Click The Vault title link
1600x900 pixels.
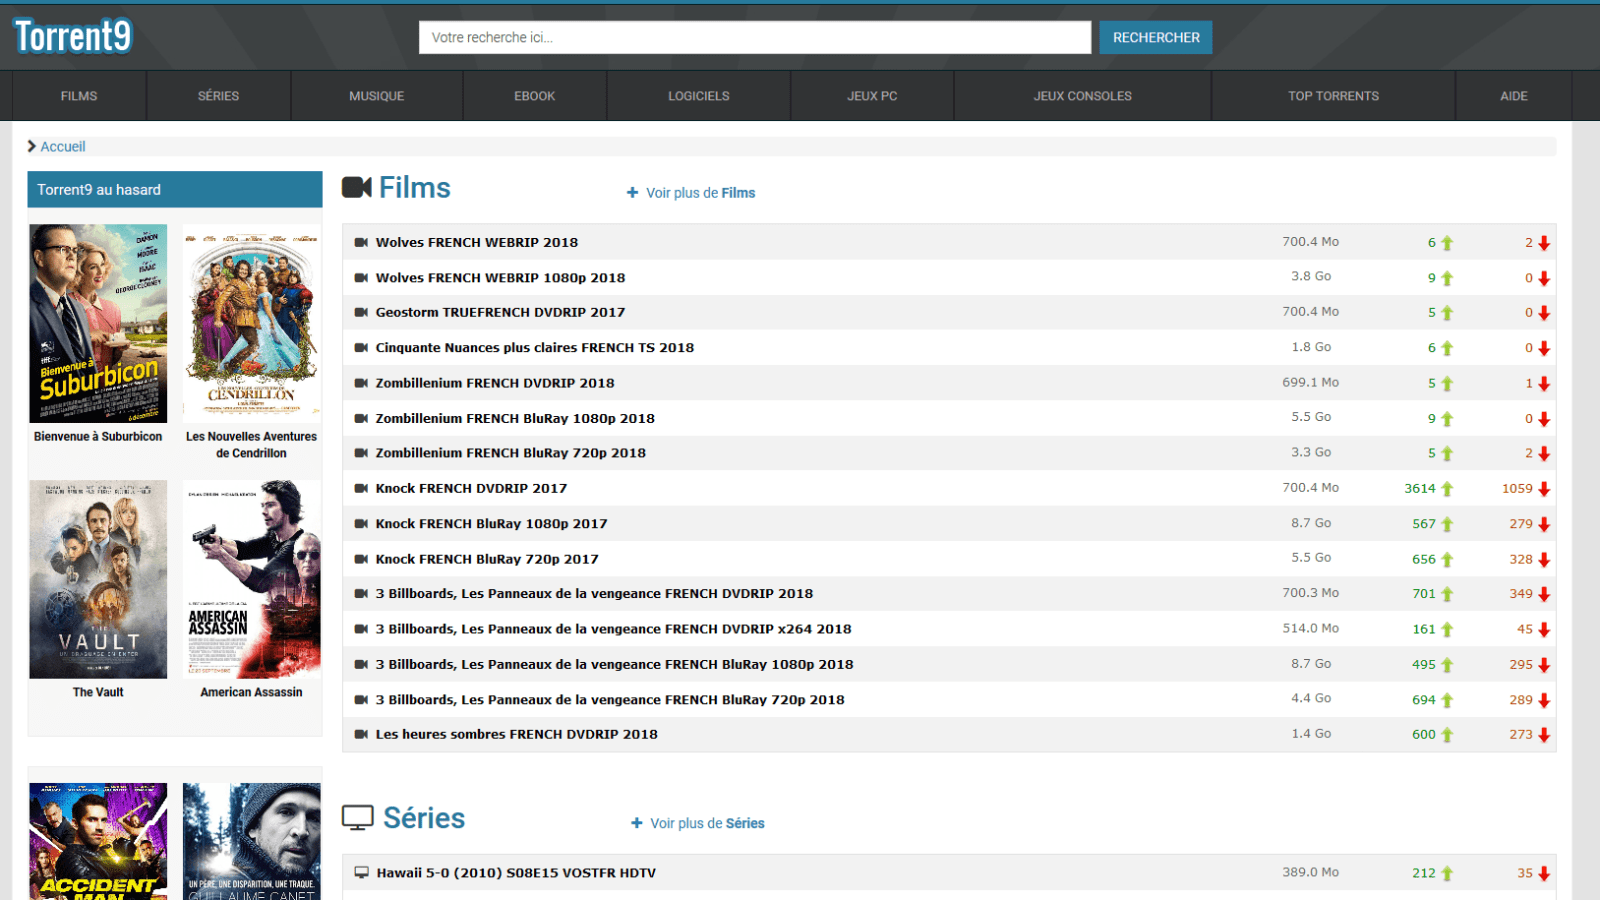(x=98, y=692)
